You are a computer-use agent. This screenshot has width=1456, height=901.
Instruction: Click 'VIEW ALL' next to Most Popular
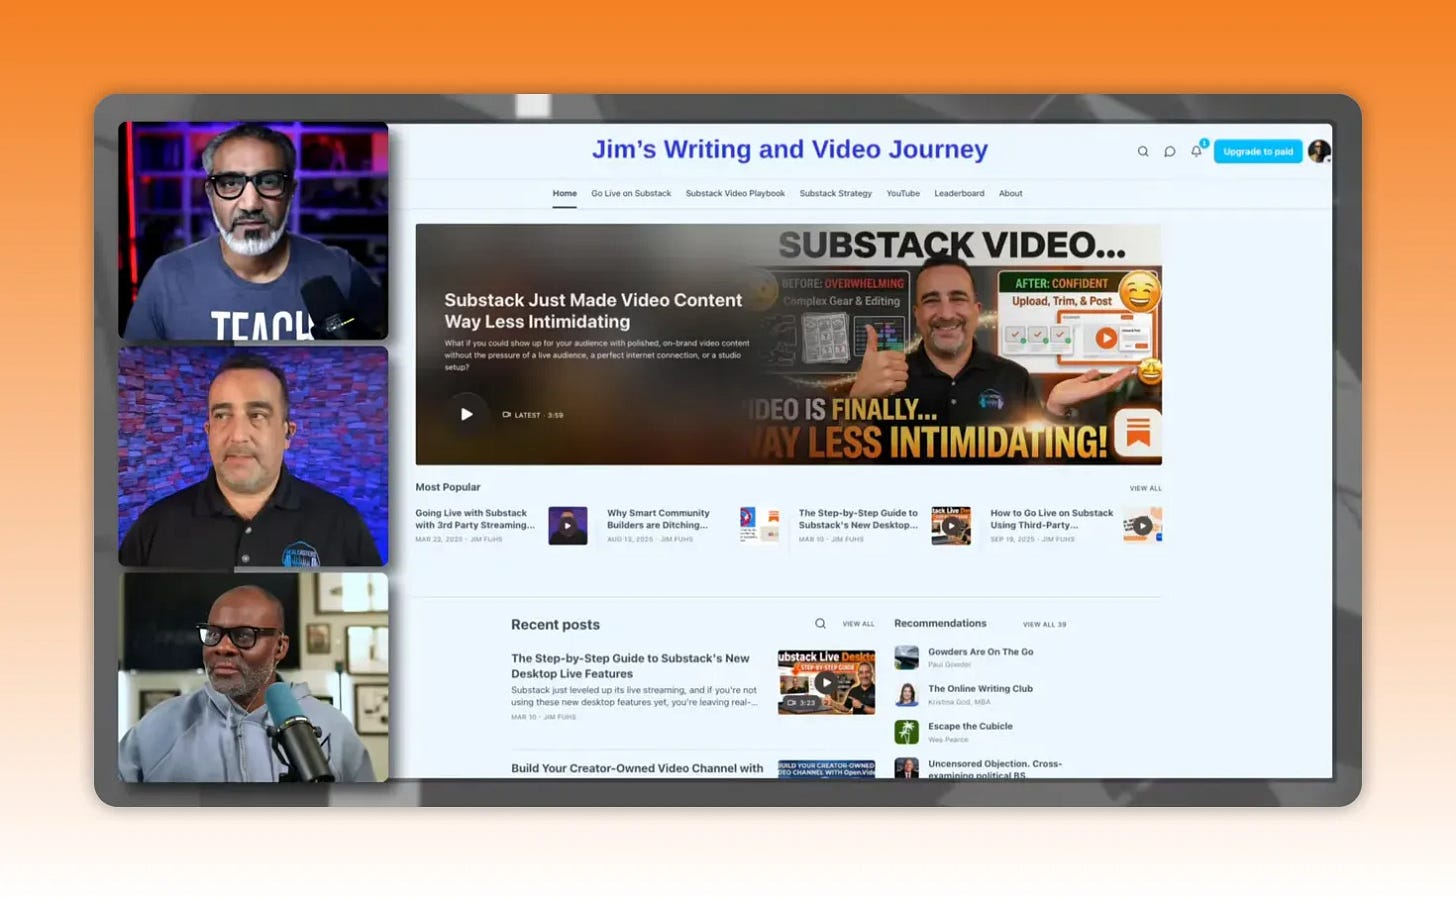pos(1141,488)
